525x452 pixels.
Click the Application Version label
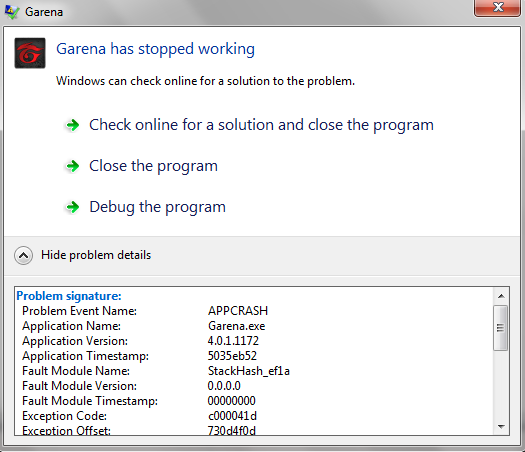75,341
